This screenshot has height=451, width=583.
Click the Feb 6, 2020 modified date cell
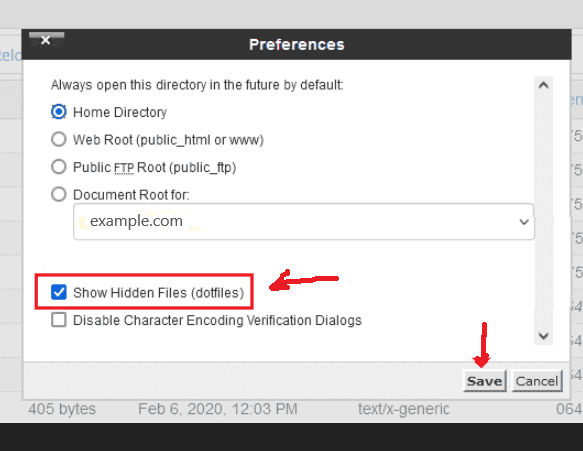218,409
